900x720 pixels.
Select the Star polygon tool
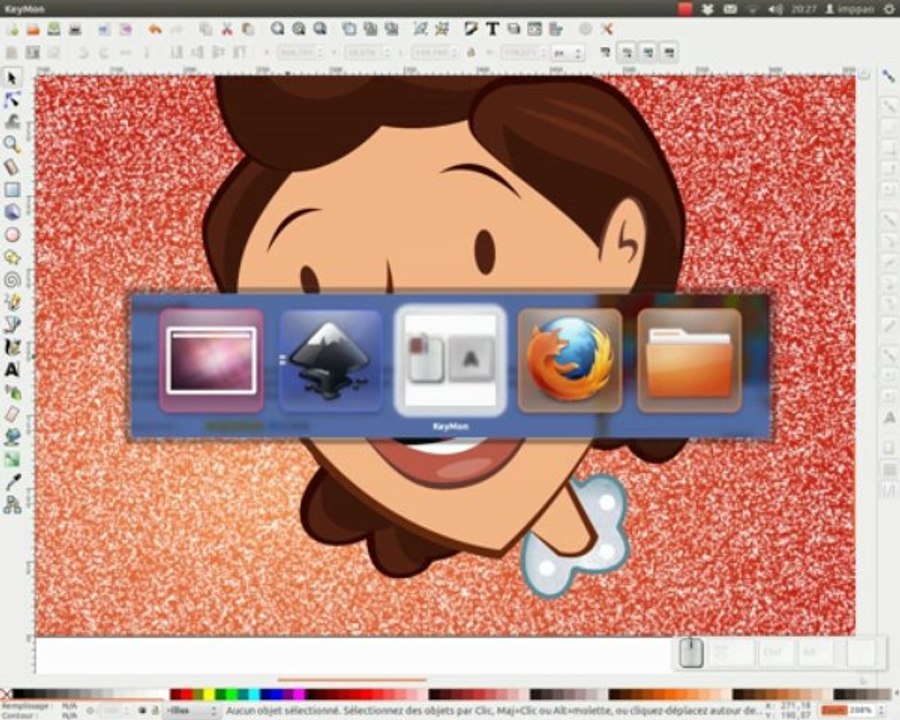[12, 257]
